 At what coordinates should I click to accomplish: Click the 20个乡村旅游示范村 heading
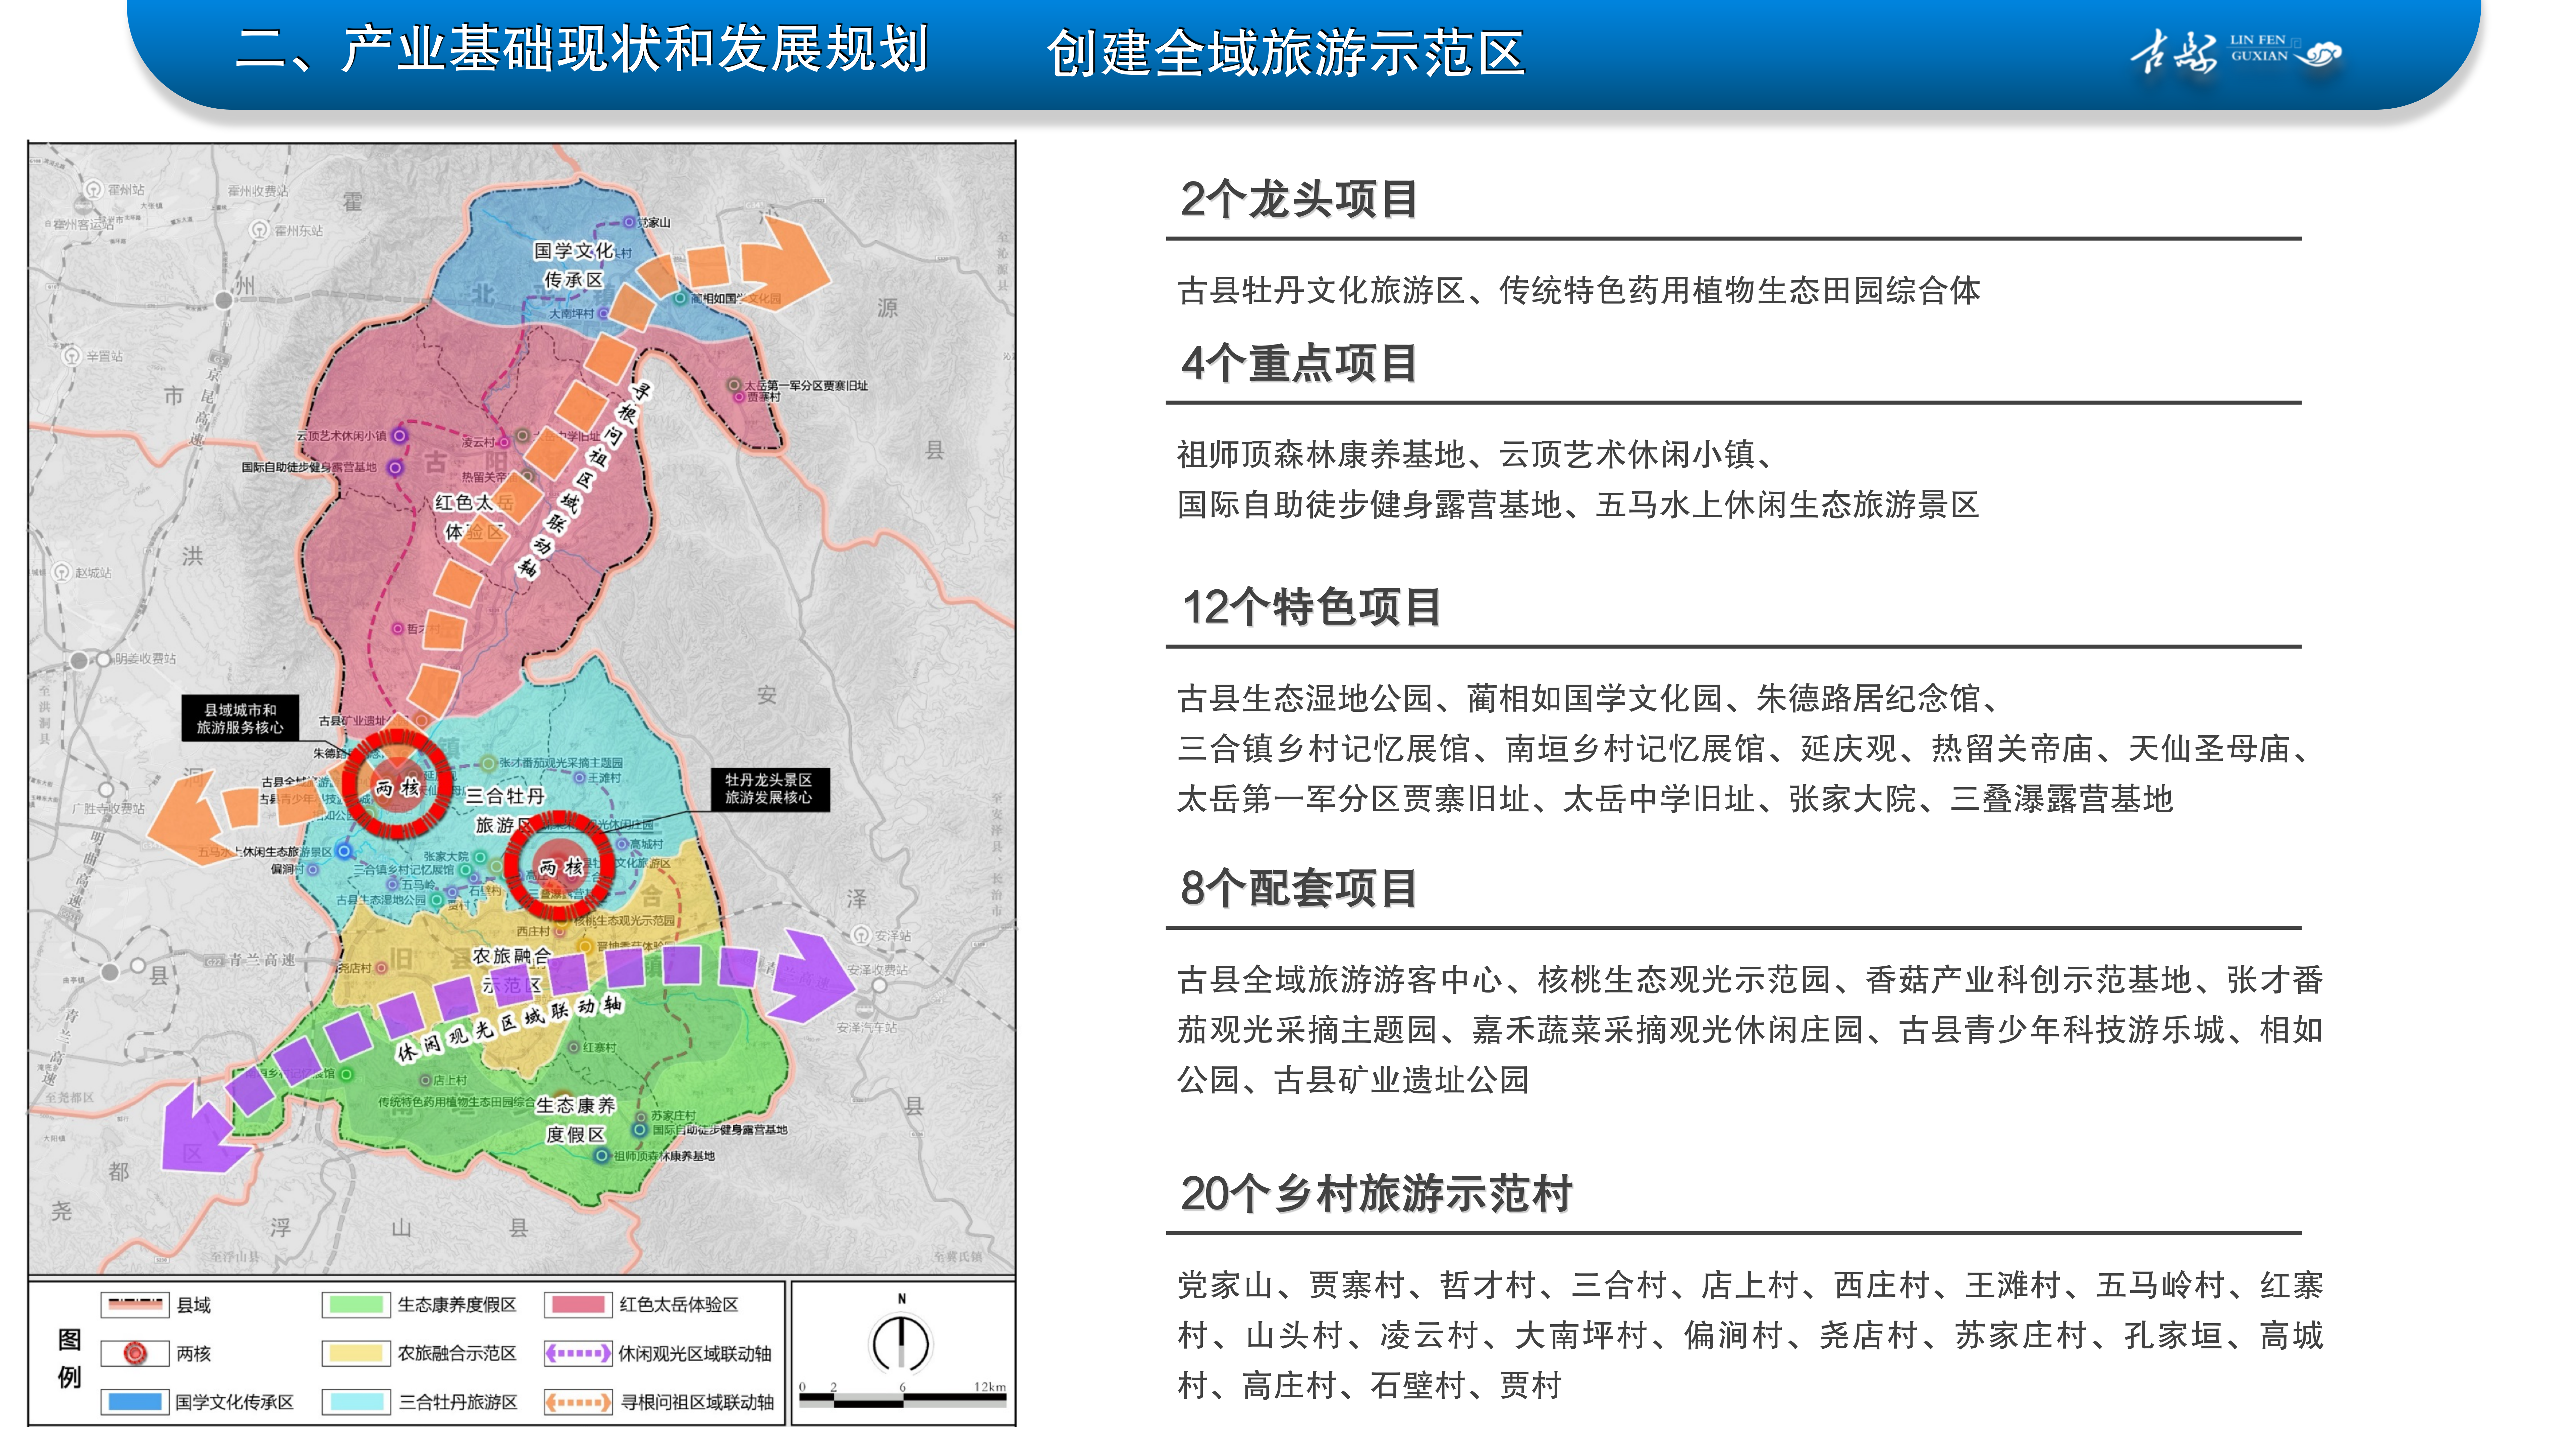point(1376,1193)
